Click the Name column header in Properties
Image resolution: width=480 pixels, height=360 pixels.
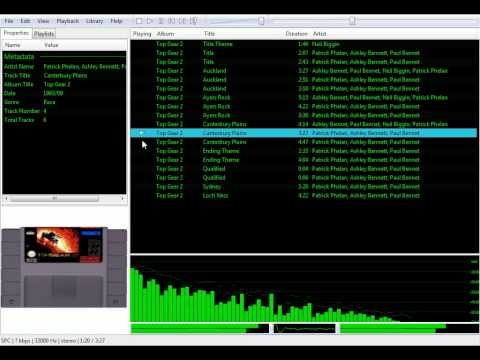pos(13,45)
